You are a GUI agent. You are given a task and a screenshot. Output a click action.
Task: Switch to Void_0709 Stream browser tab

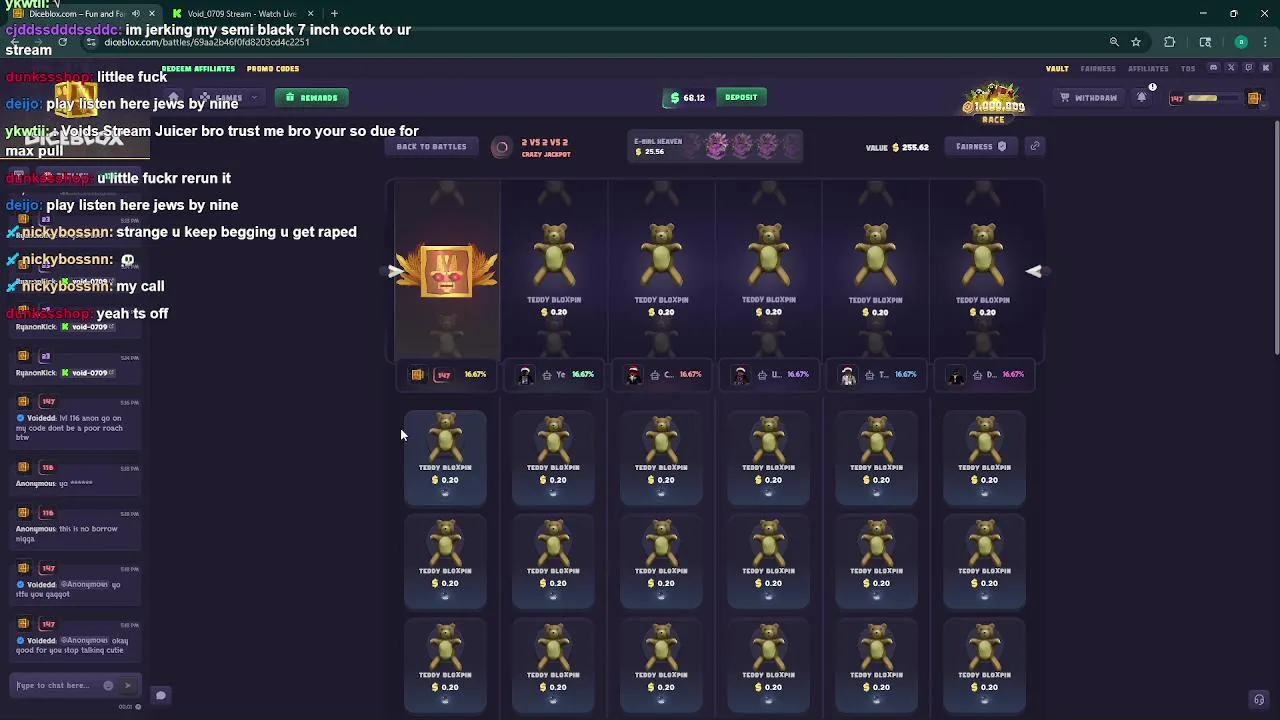coord(242,14)
